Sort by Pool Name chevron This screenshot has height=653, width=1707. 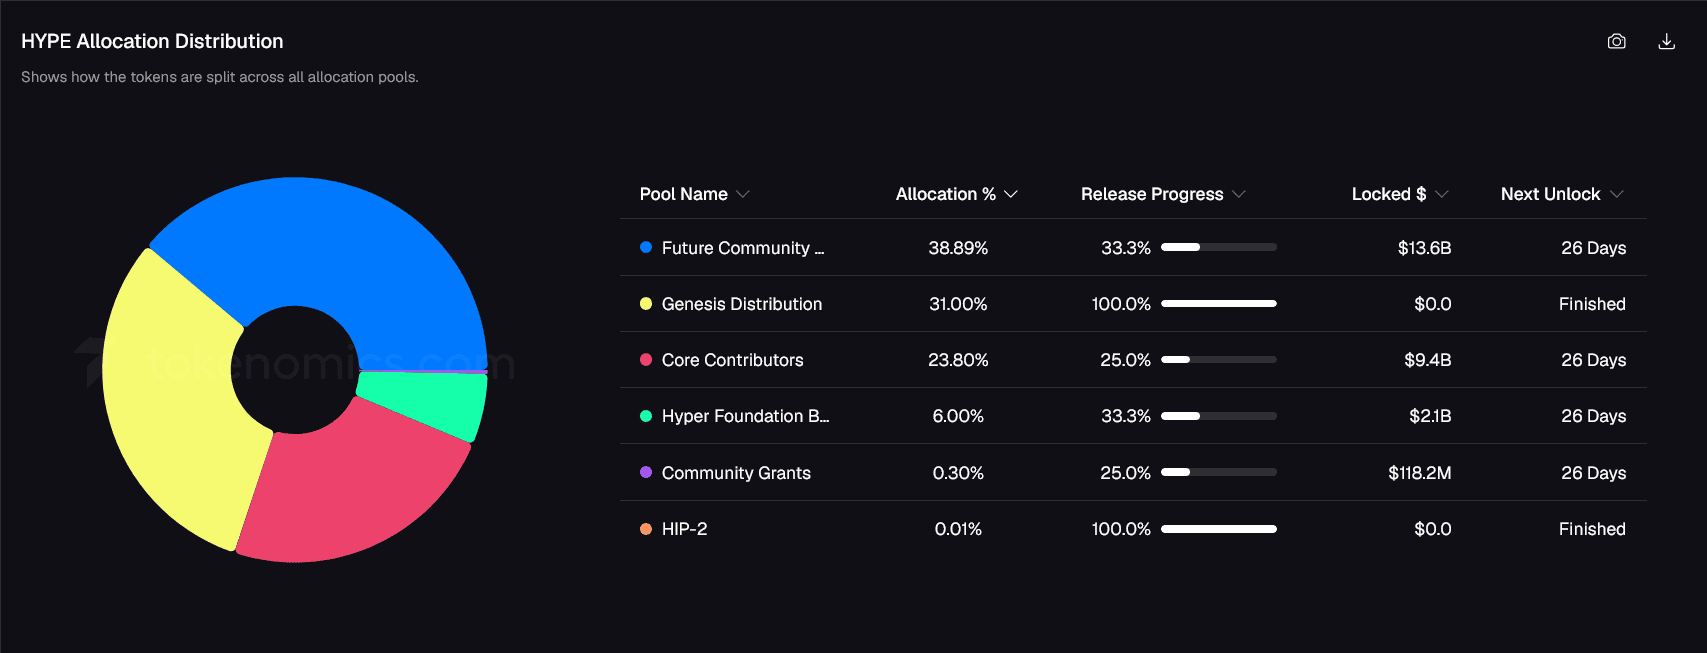[x=742, y=194]
